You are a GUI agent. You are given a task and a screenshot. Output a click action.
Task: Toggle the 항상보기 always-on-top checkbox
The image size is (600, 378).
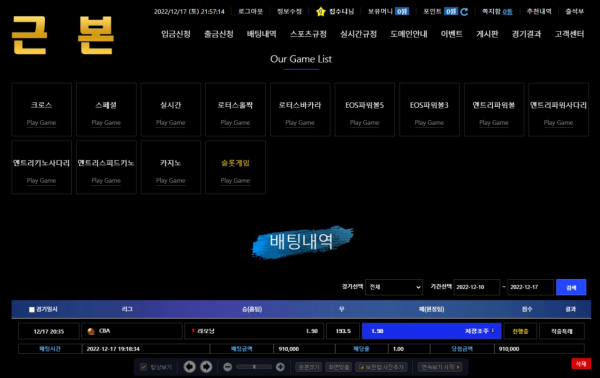click(x=143, y=367)
